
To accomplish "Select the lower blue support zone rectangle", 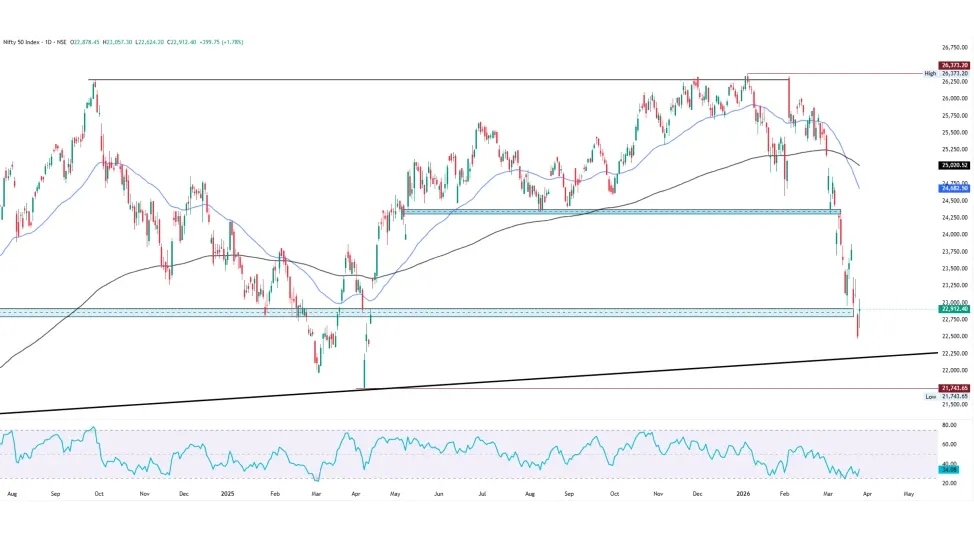I will pos(400,313).
